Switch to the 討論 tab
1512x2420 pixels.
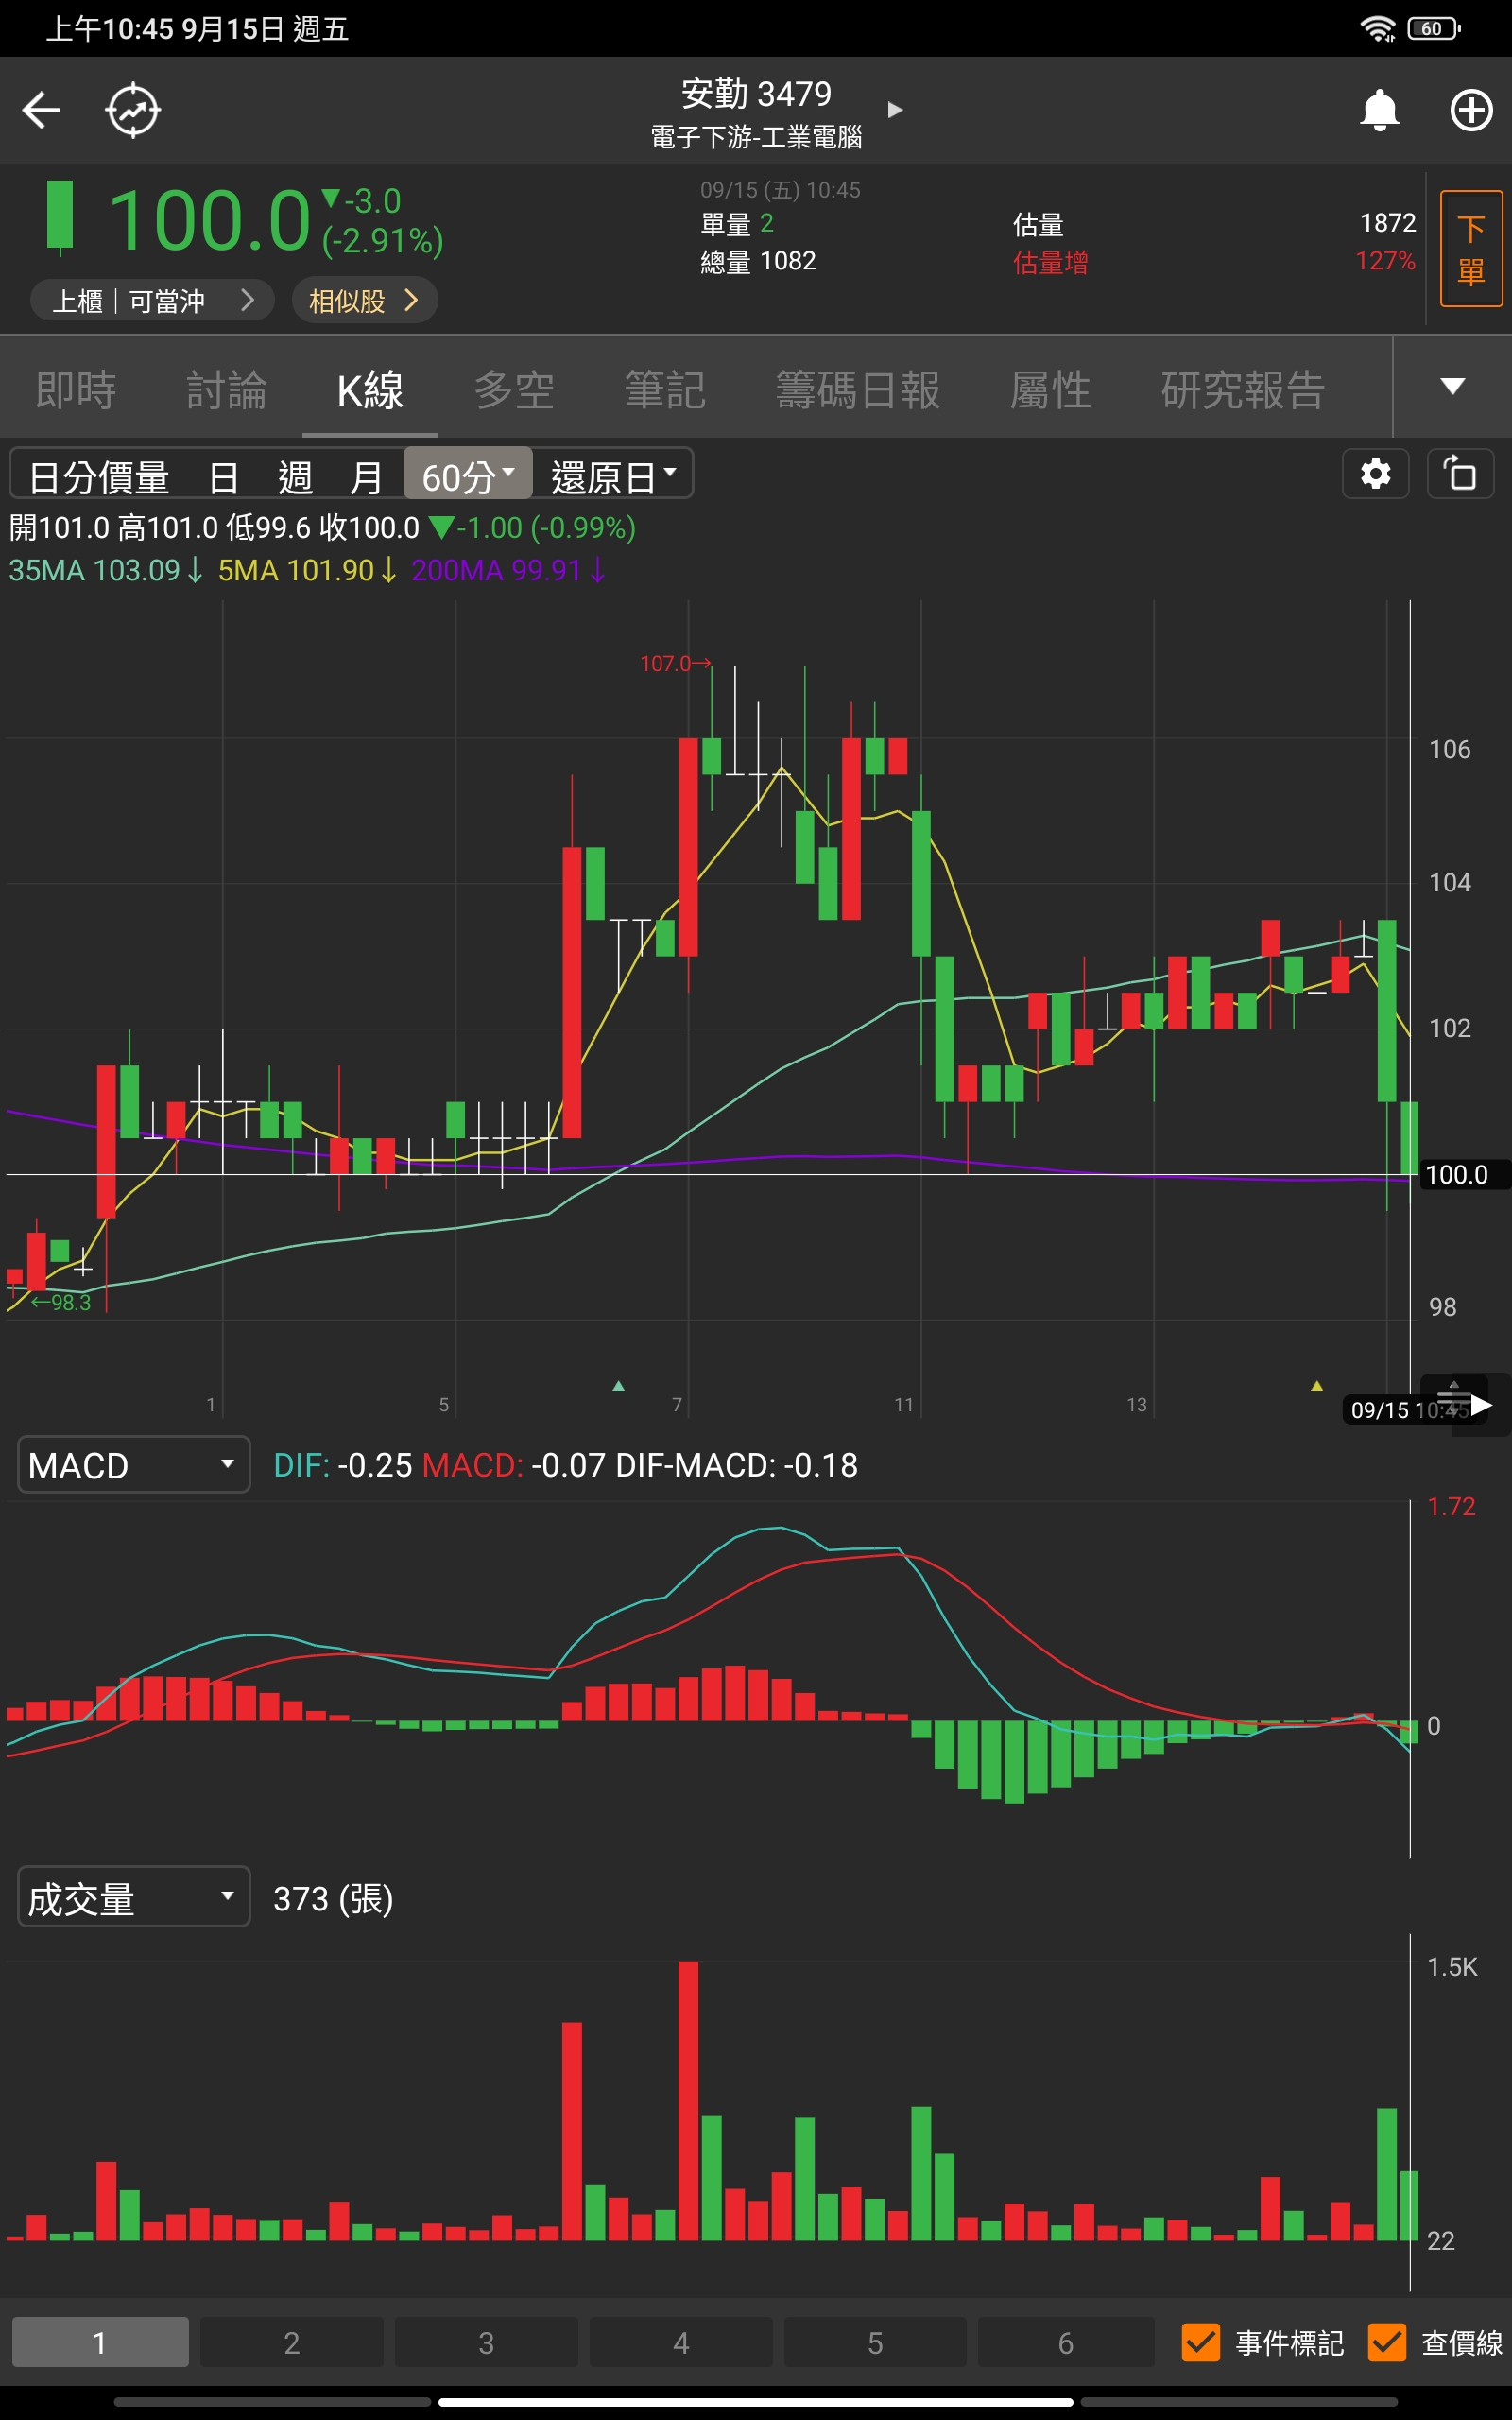tap(226, 389)
